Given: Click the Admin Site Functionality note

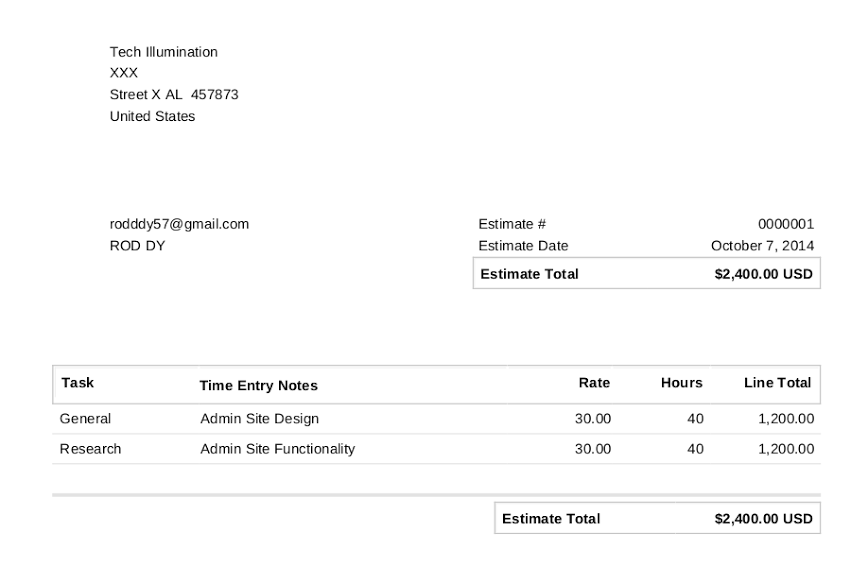Looking at the screenshot, I should pyautogui.click(x=277, y=449).
